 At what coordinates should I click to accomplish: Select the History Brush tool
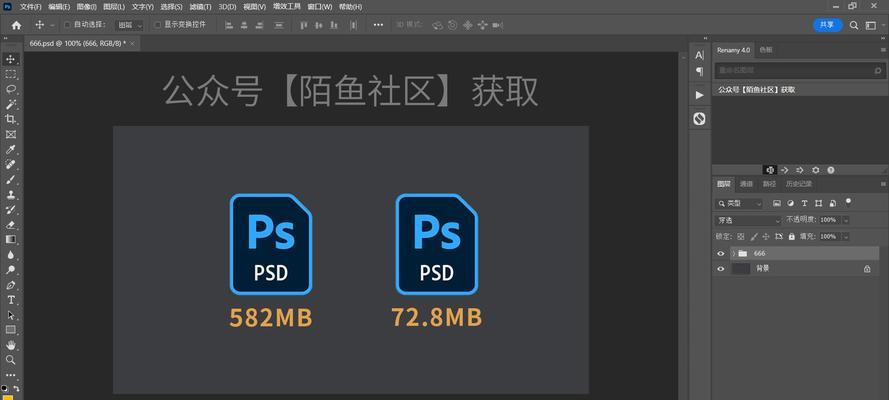11,210
